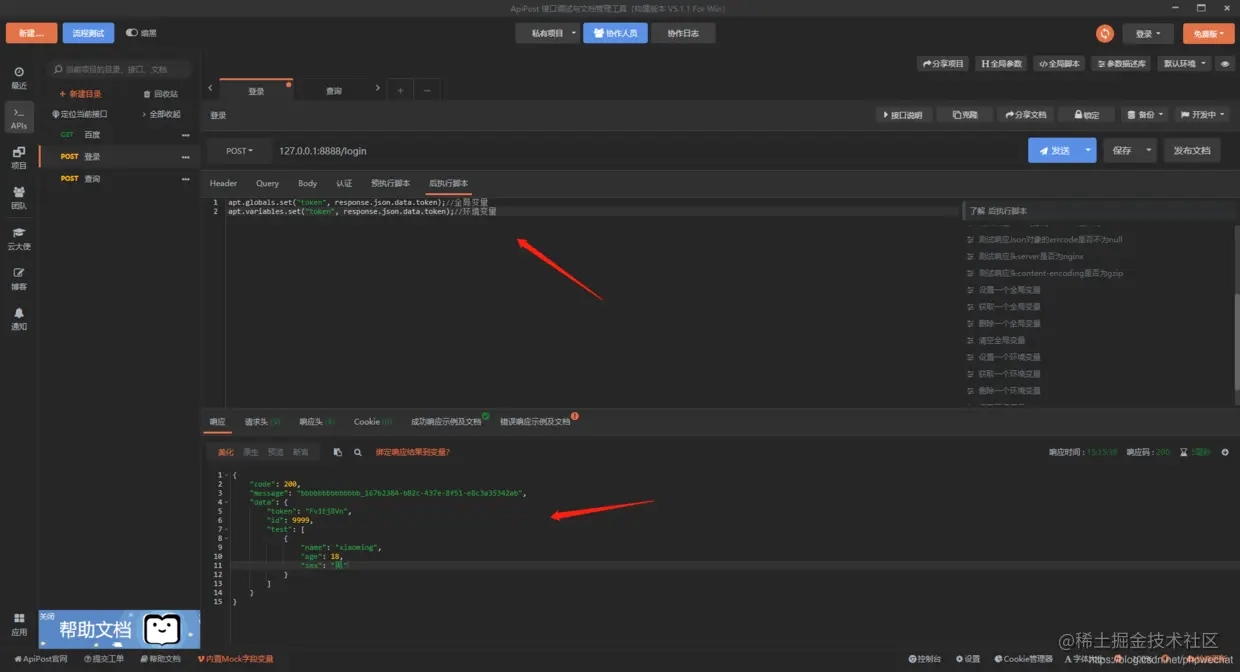Open the 最近 (Recent) sidebar panel
1240x672 pixels.
[19, 77]
